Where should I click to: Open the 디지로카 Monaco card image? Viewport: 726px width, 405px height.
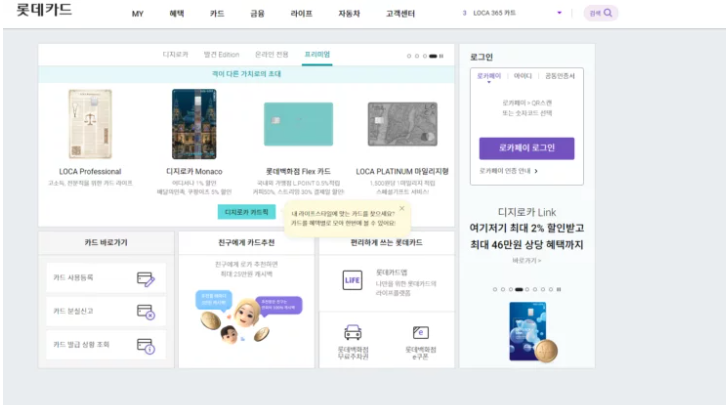194,124
